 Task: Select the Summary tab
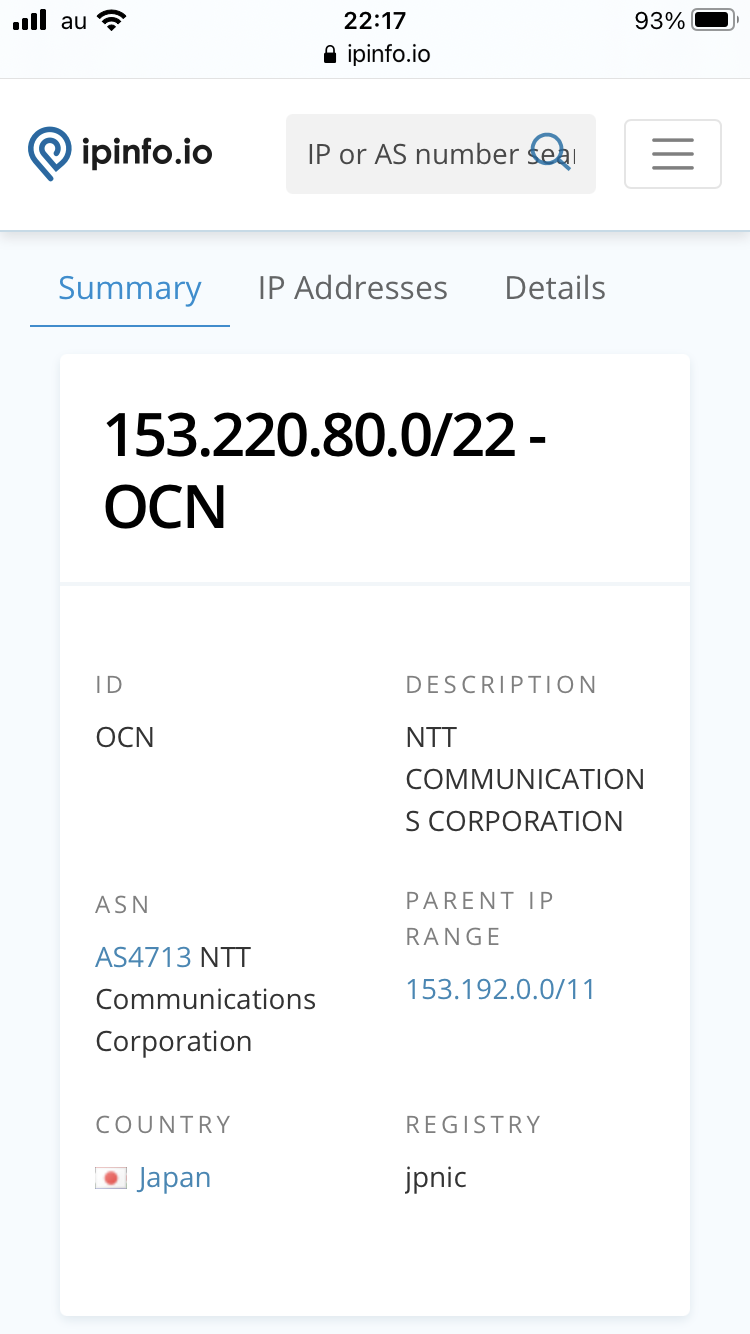(130, 288)
